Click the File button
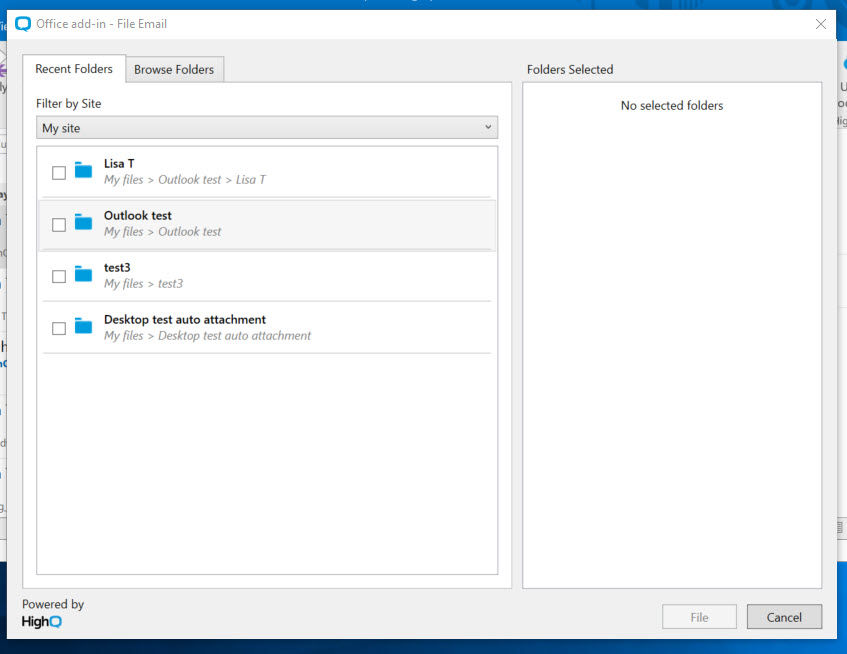The width and height of the screenshot is (847, 654). click(x=699, y=617)
